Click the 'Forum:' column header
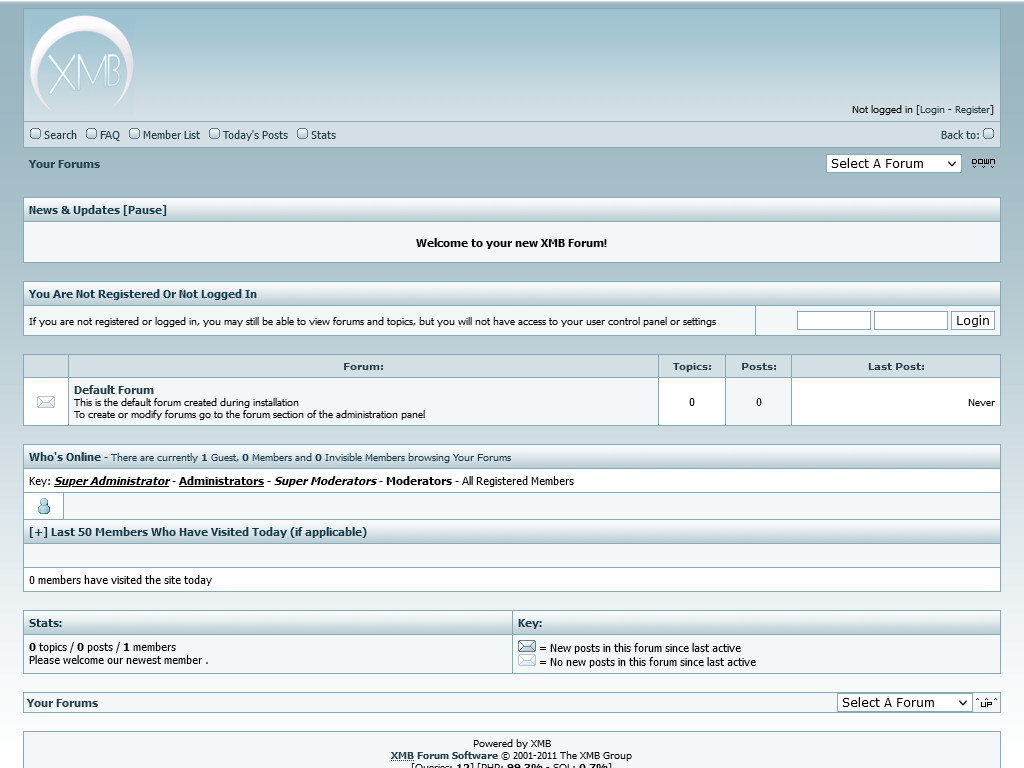 coord(363,366)
